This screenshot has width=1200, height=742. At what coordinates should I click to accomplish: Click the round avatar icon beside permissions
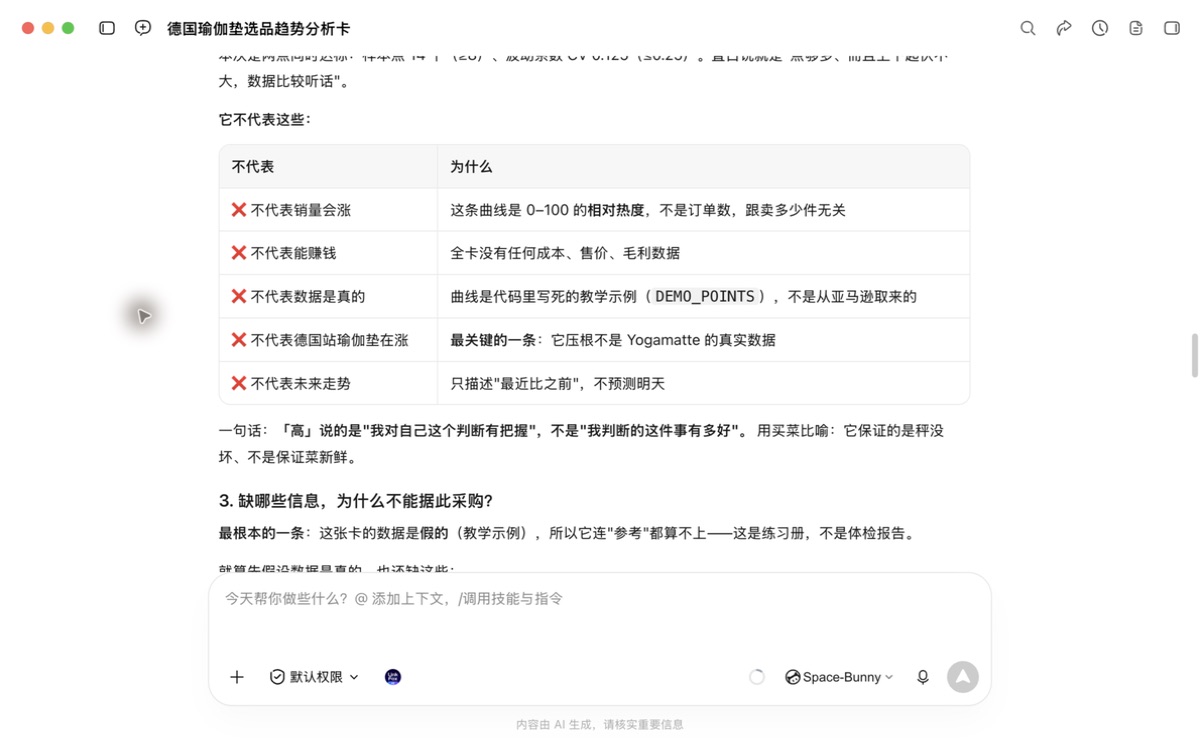(x=393, y=677)
